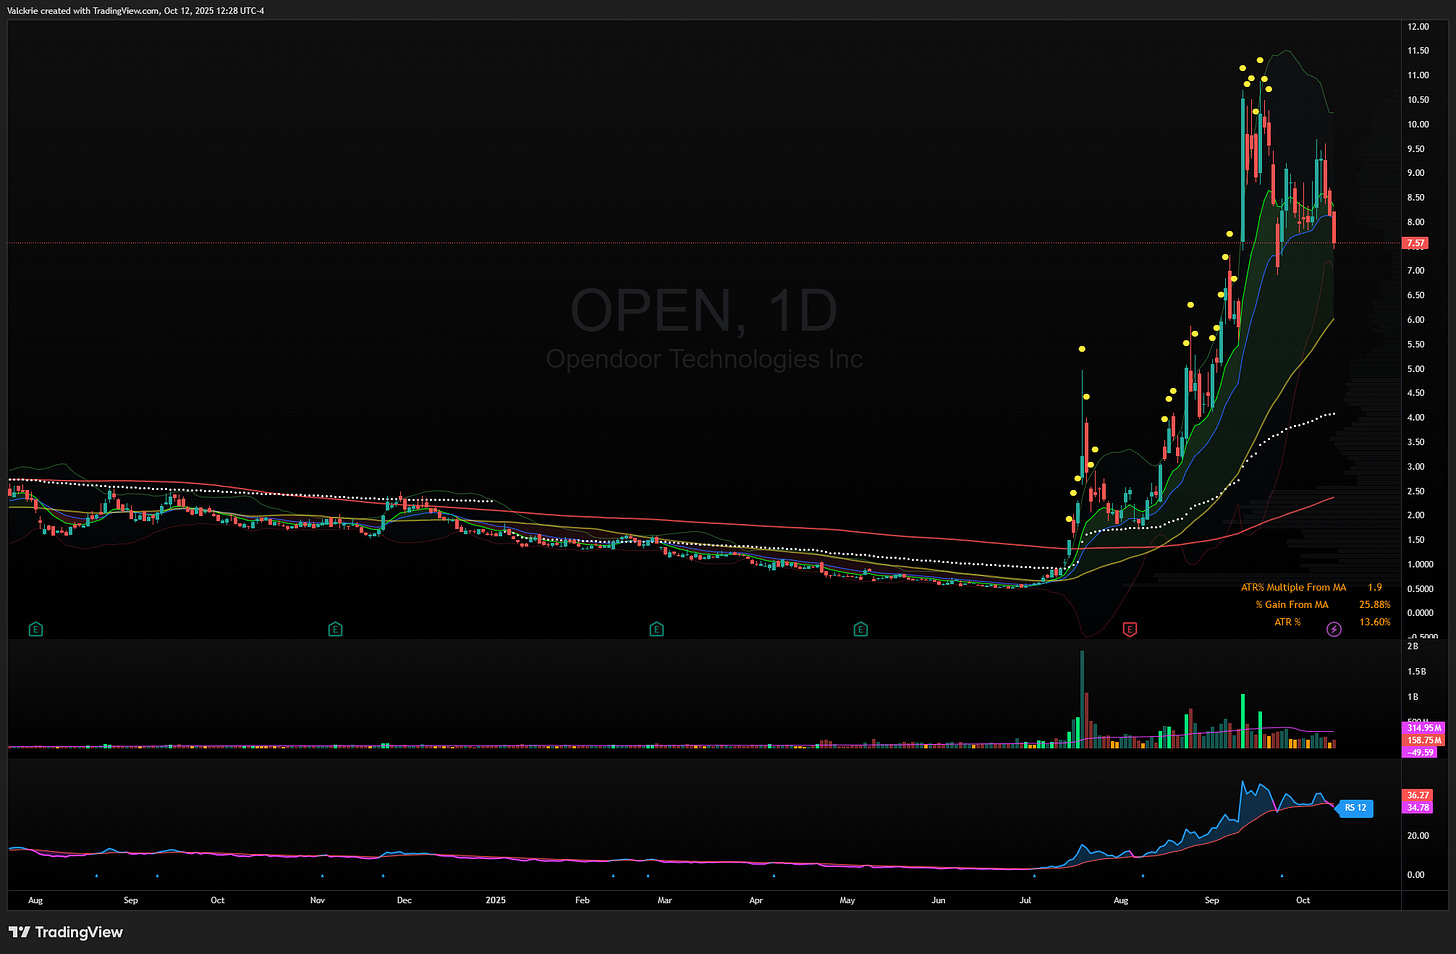Click the 8.00 price axis label

[1416, 222]
